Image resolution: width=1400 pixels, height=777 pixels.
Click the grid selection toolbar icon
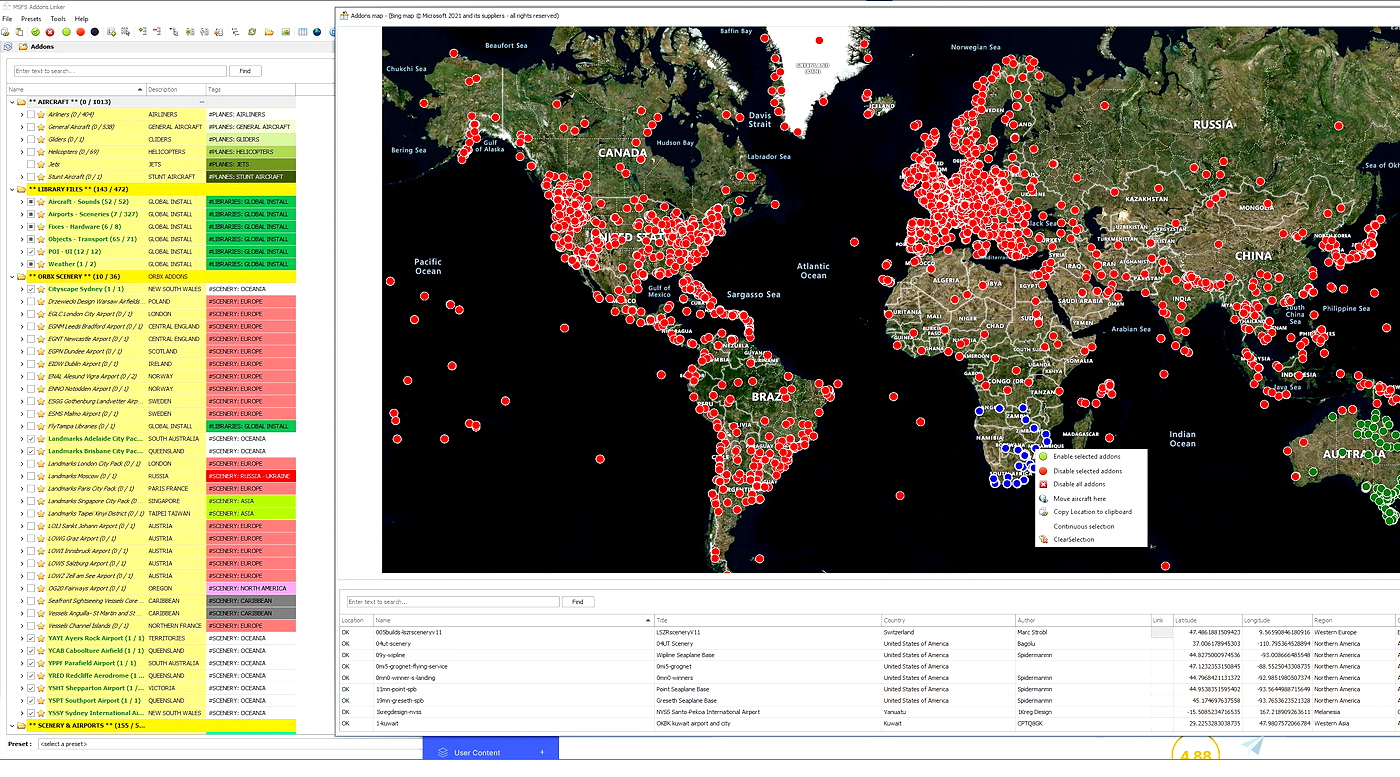click(x=126, y=32)
